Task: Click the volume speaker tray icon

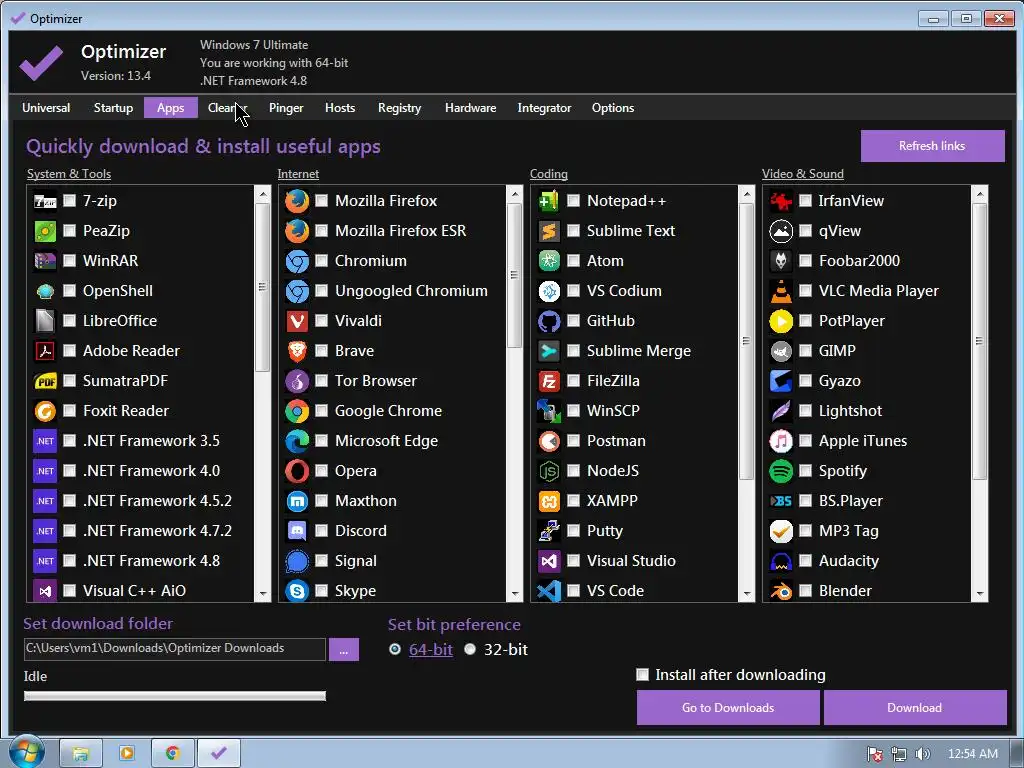Action: 923,754
